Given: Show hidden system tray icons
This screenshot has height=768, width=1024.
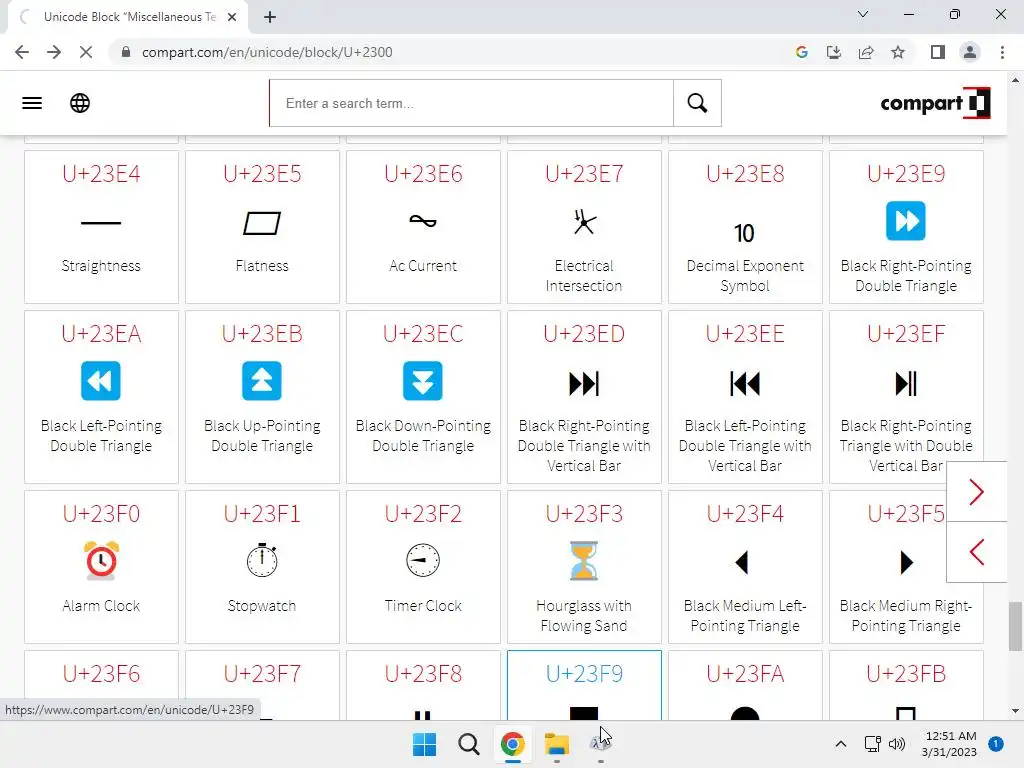Looking at the screenshot, I should [x=841, y=744].
